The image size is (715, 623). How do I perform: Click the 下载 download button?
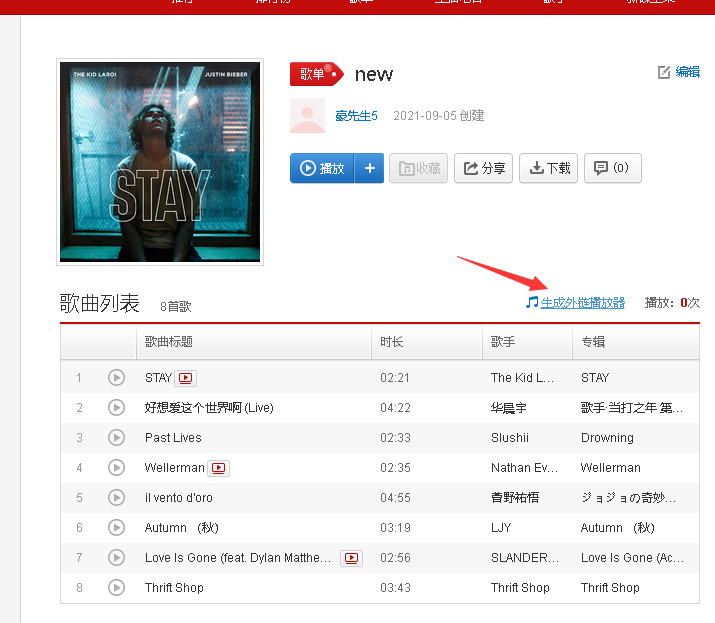(549, 168)
